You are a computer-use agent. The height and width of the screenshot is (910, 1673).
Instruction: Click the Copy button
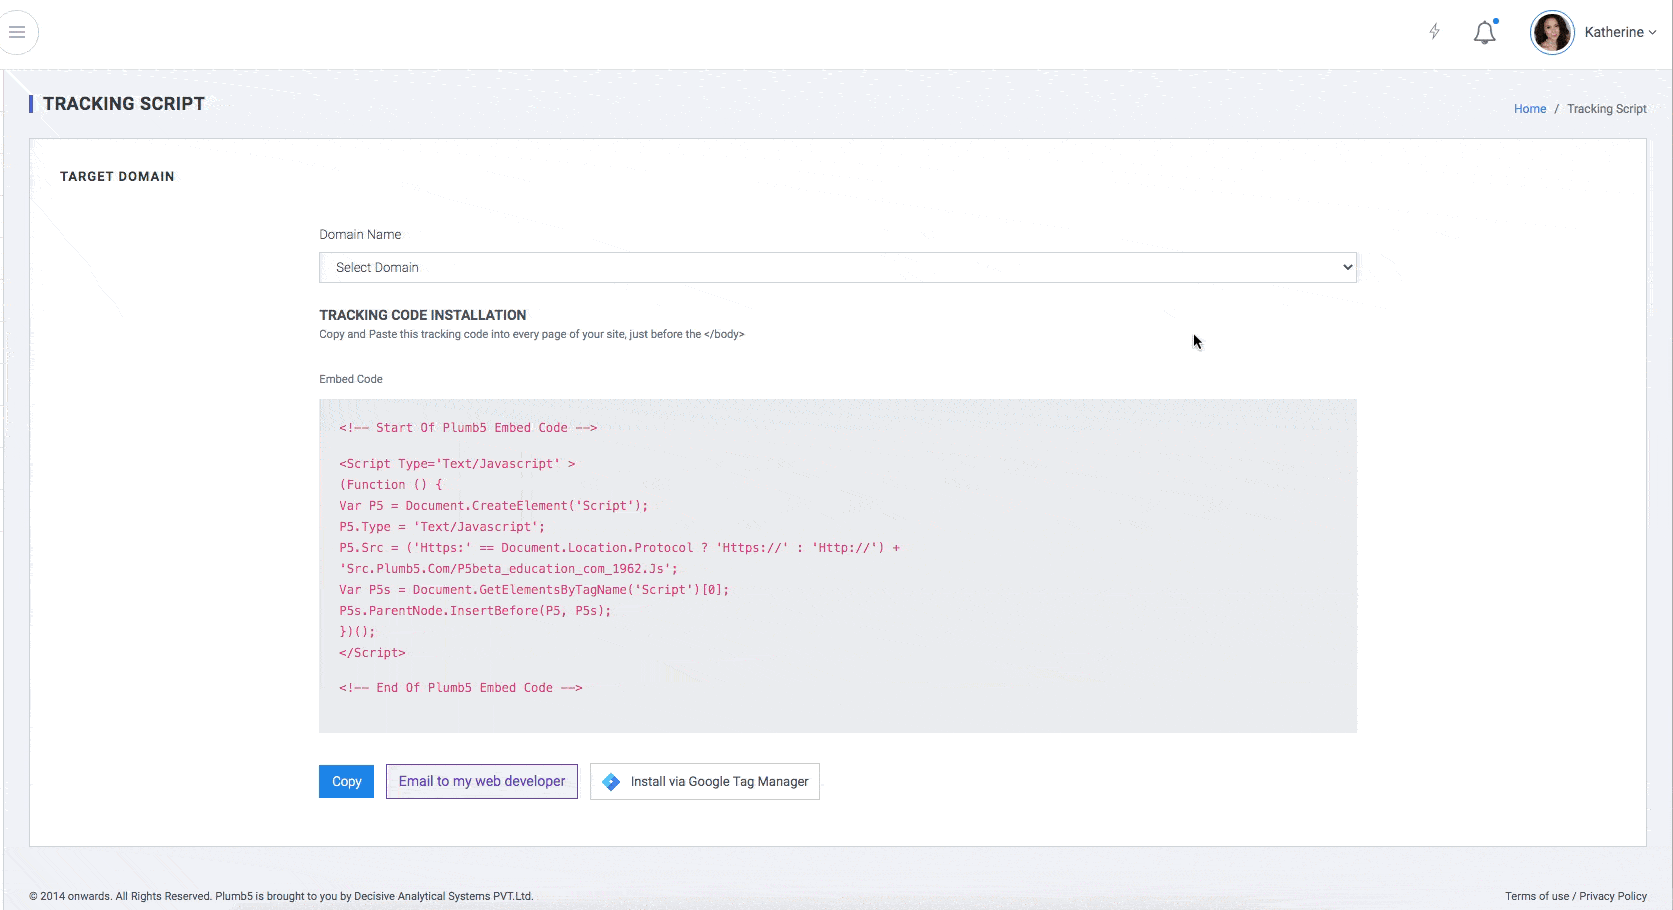(346, 781)
